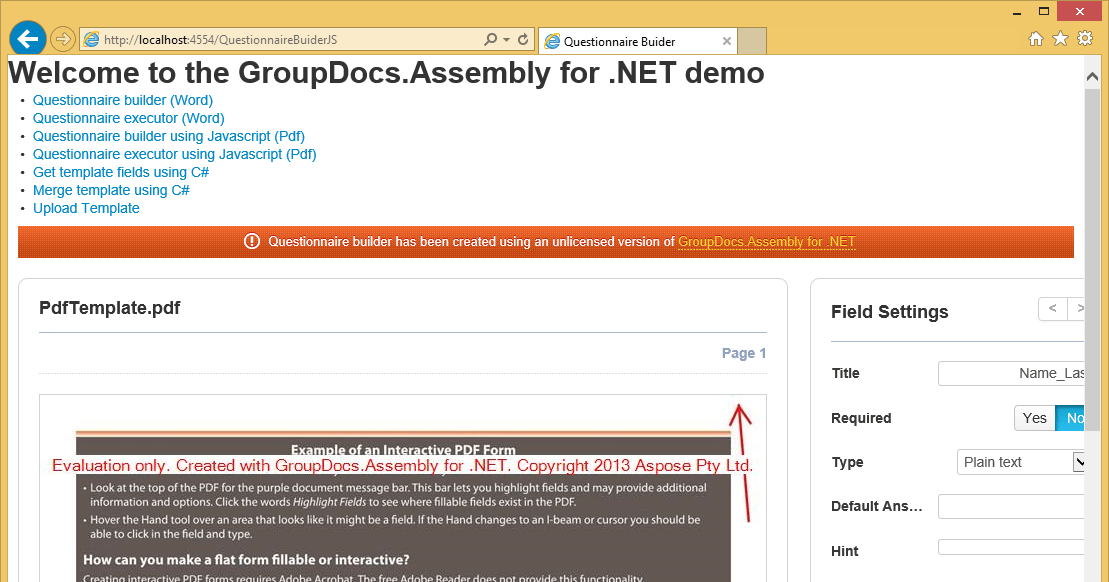Set Required to No

(1072, 417)
